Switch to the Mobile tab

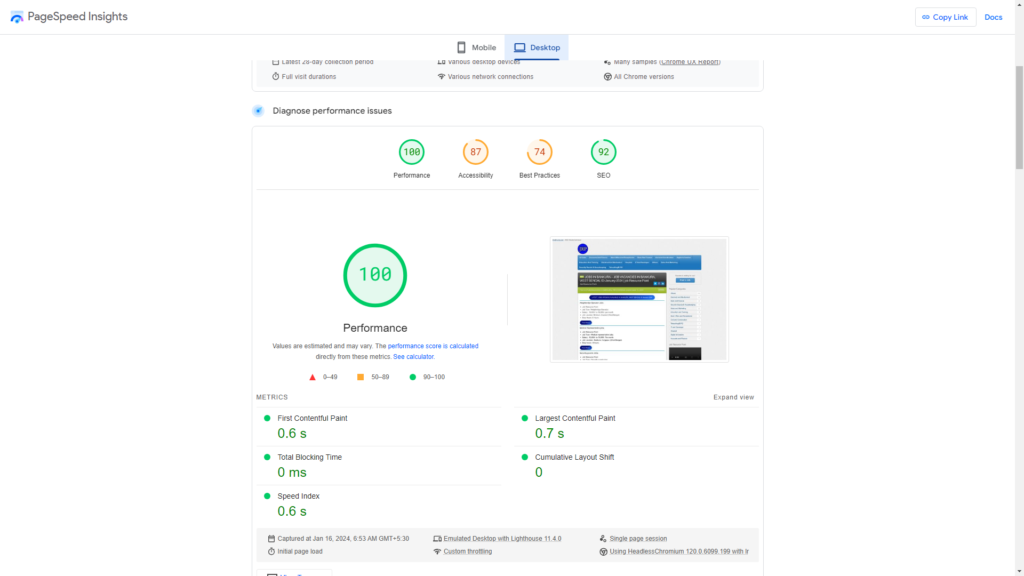tap(476, 48)
